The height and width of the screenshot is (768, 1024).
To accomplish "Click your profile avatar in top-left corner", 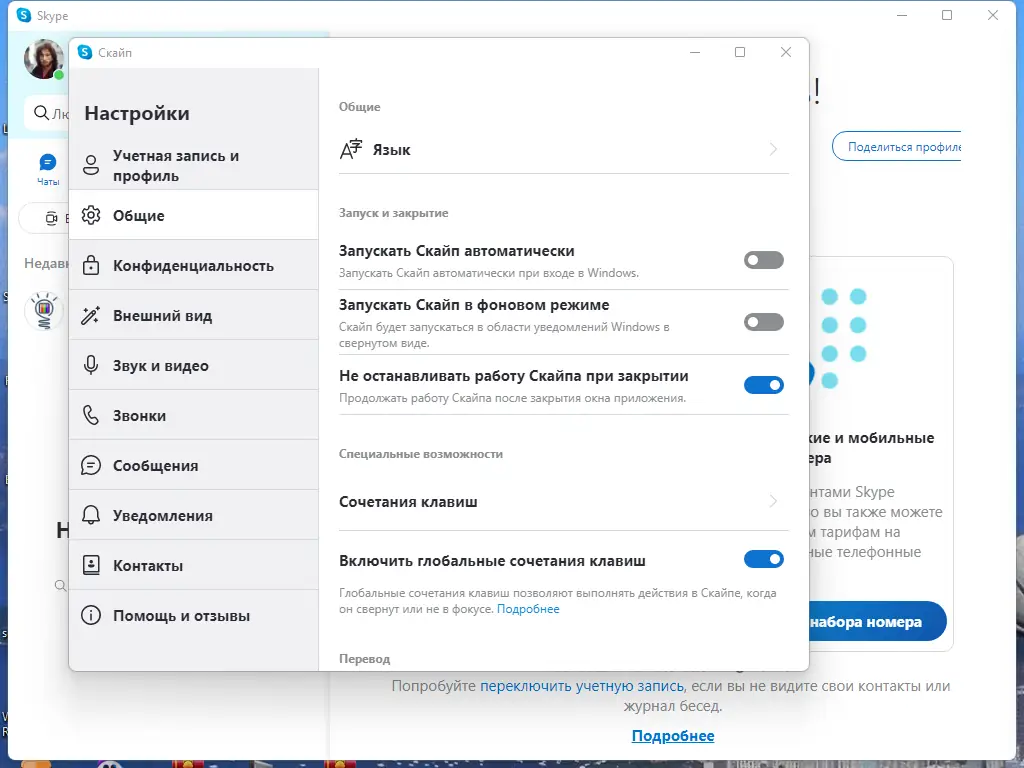I will coord(42,59).
